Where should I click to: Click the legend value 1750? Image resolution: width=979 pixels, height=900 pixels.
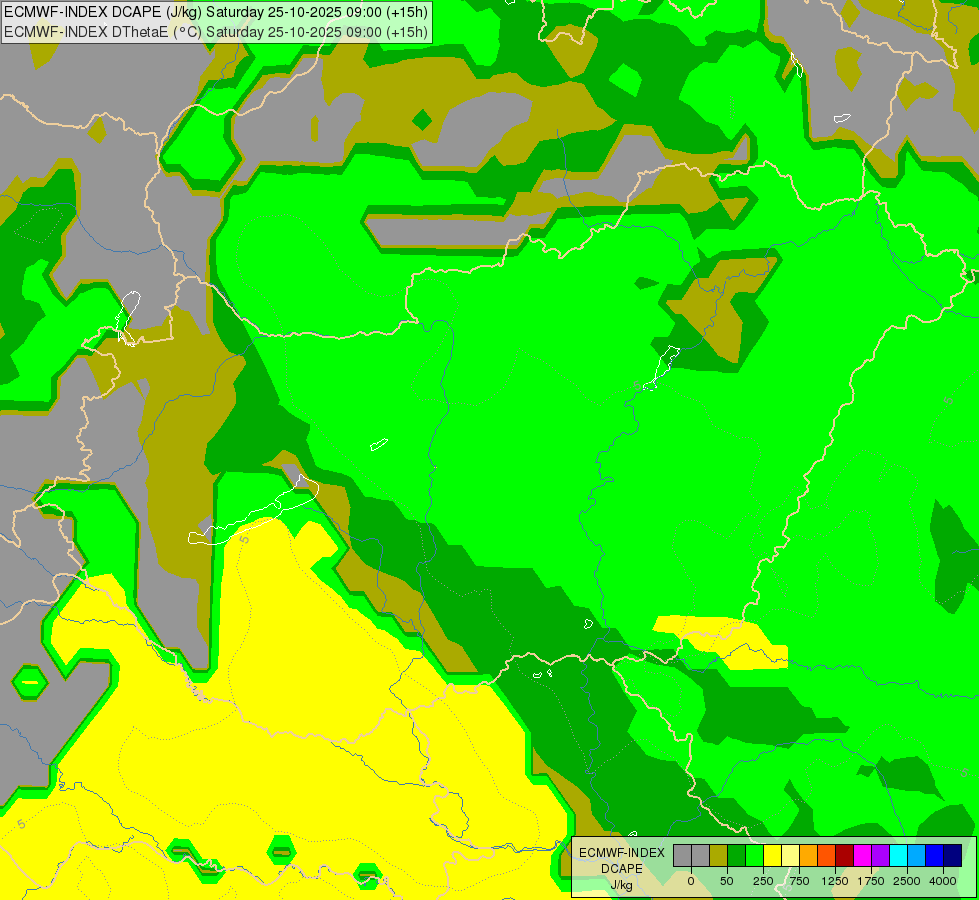tap(871, 881)
